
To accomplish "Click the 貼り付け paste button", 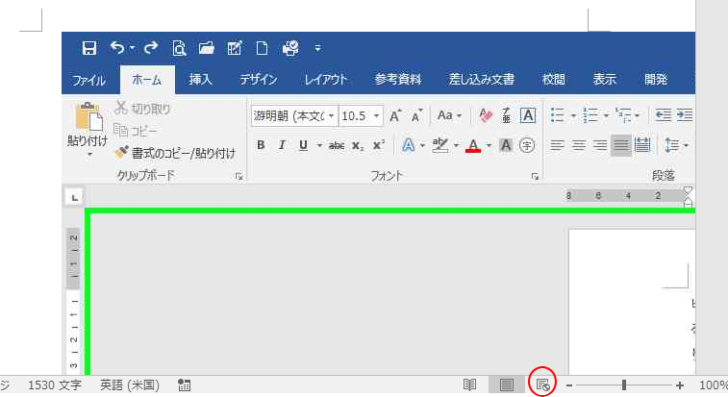I will pyautogui.click(x=88, y=123).
